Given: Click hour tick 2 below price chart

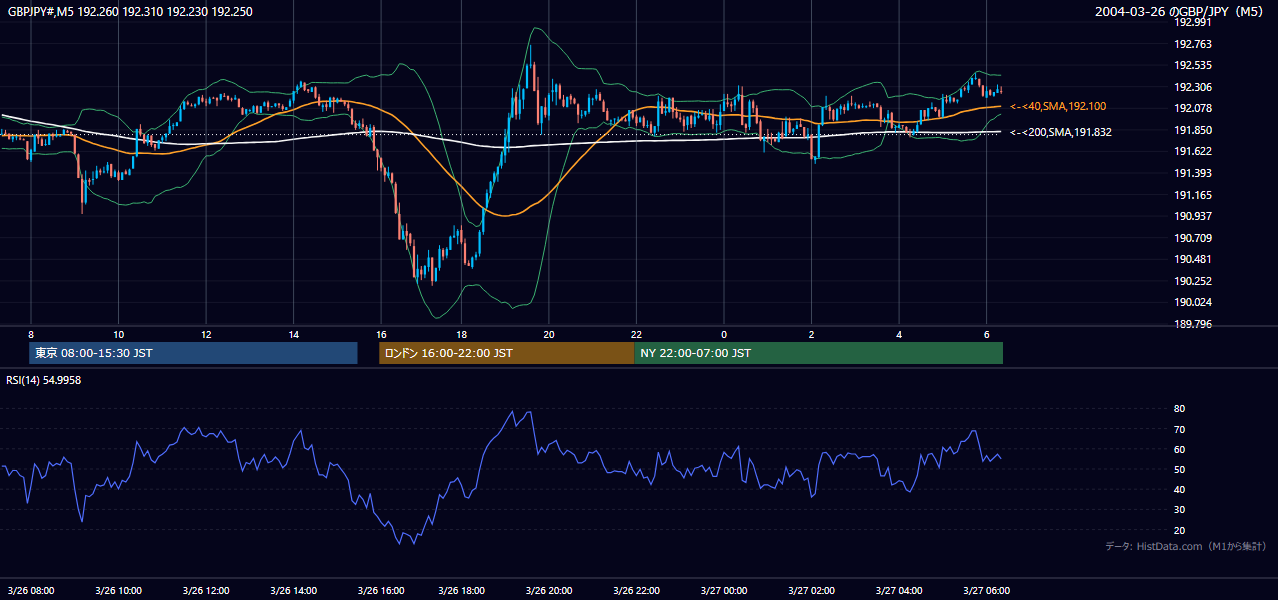Looking at the screenshot, I should coord(811,334).
